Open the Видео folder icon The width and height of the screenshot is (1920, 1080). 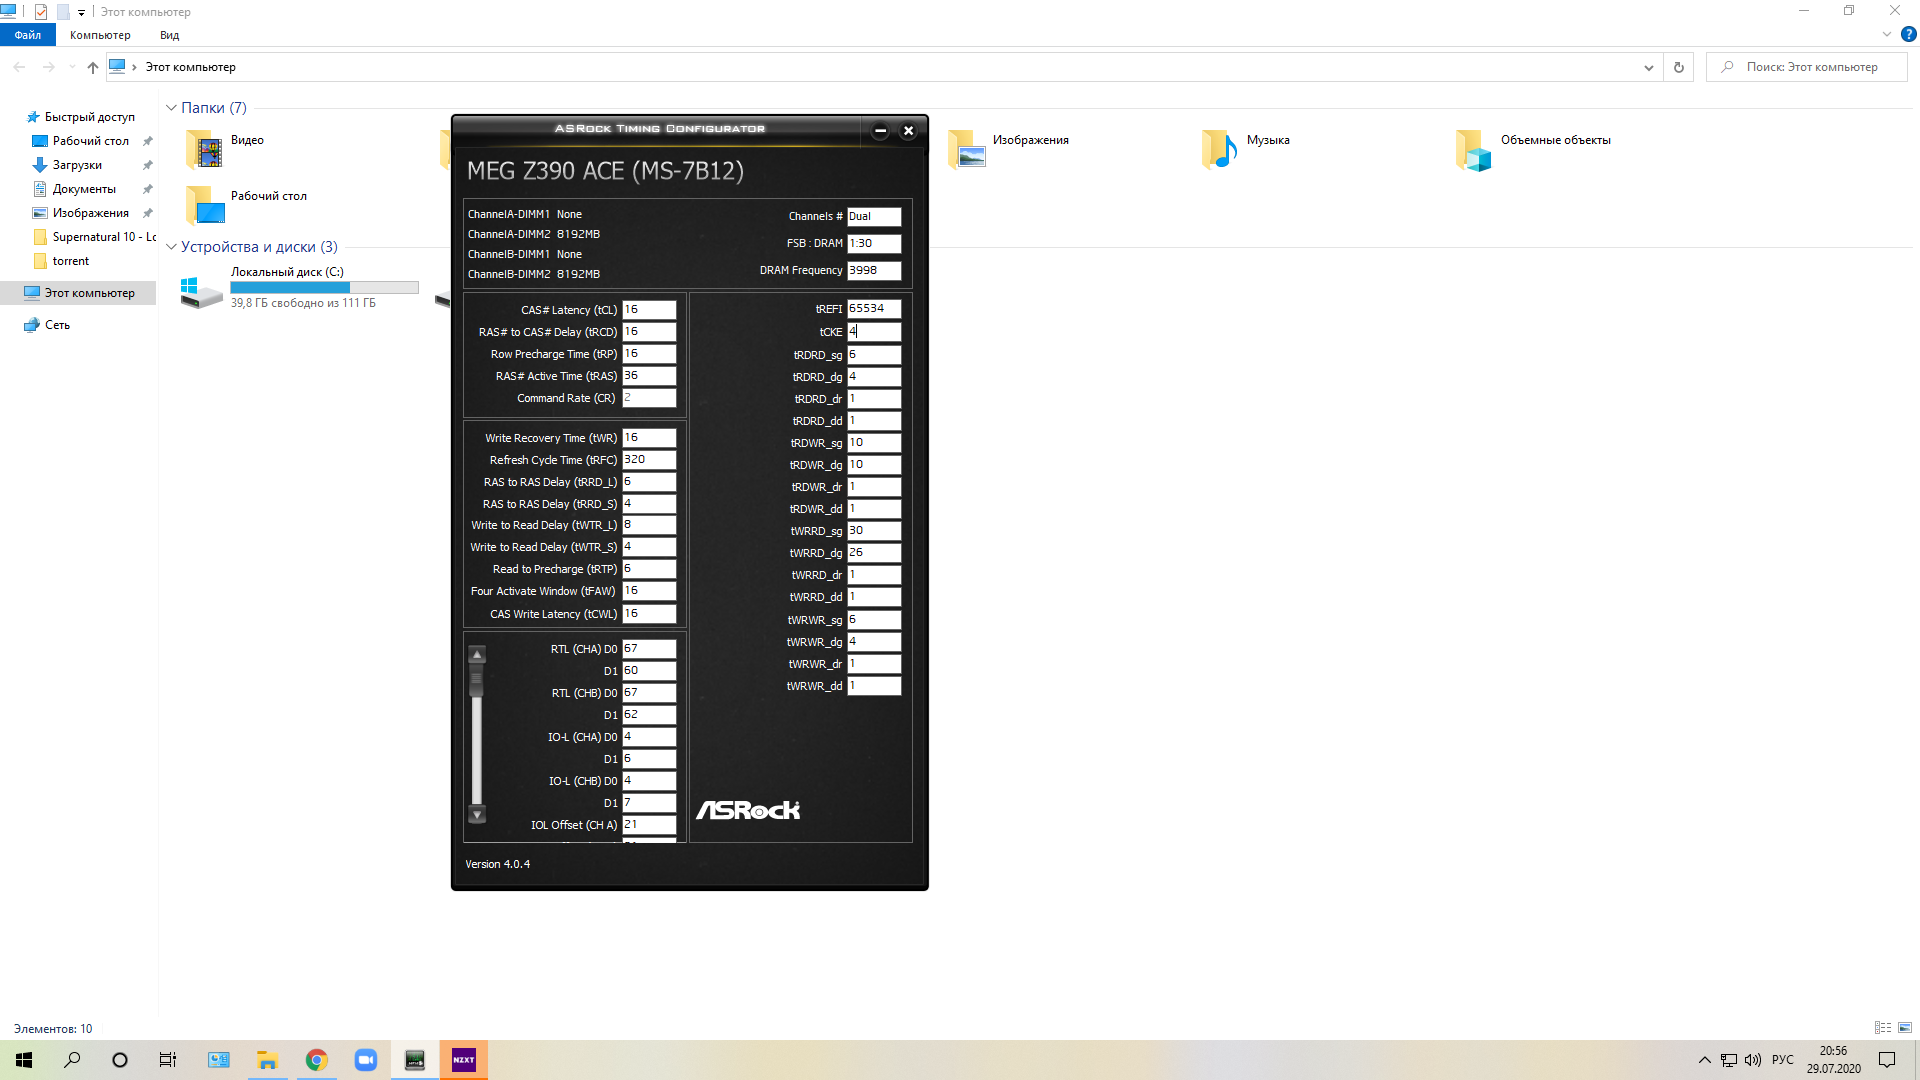coord(205,150)
